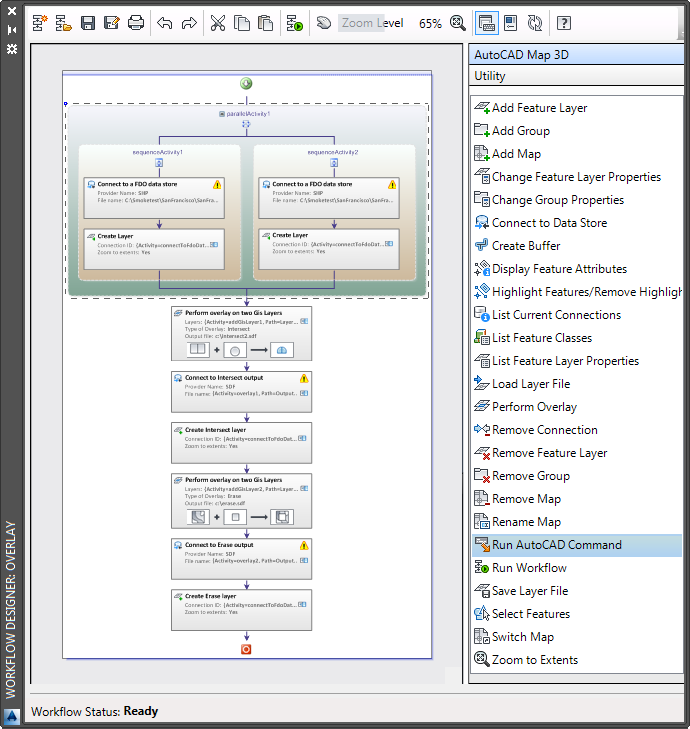
Task: Undo the last action
Action: click(x=165, y=23)
